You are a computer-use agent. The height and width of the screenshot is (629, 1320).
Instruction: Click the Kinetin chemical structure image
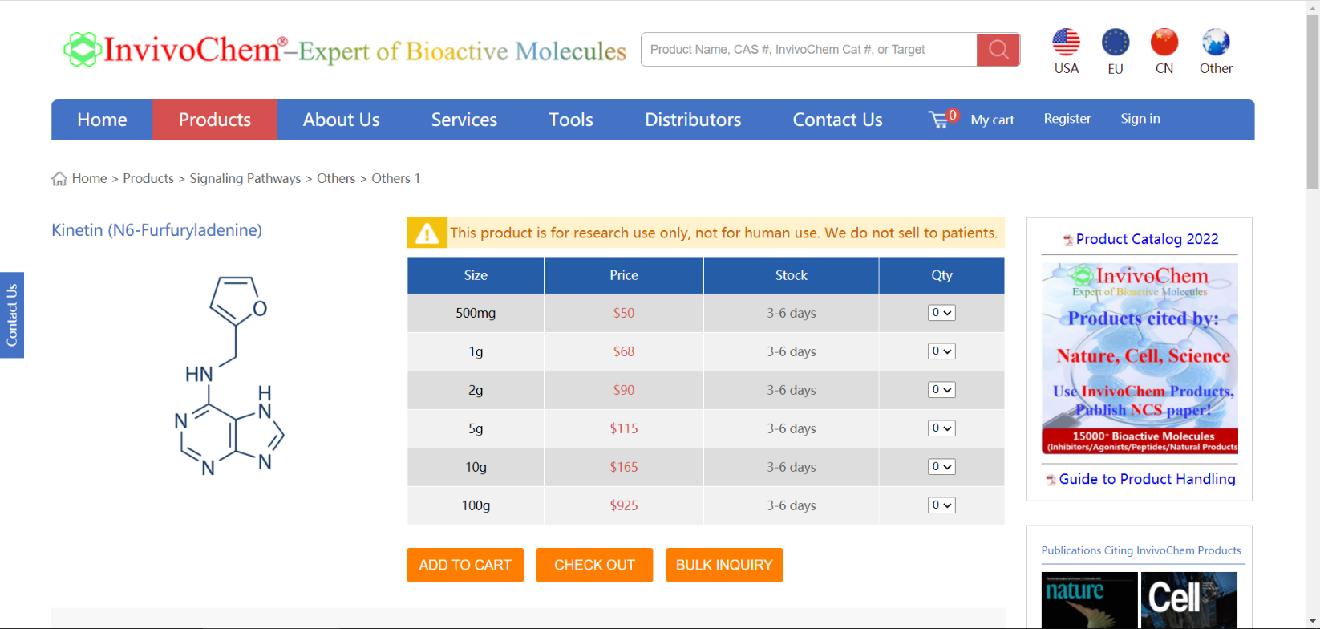(228, 375)
